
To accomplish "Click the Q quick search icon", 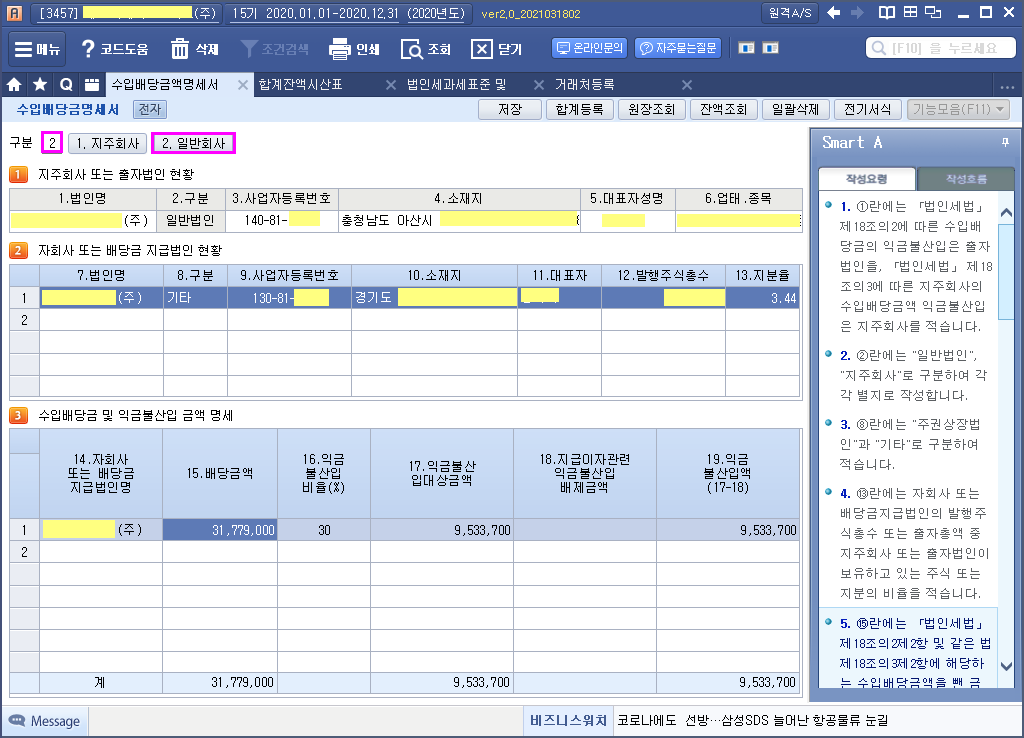I will click(66, 84).
